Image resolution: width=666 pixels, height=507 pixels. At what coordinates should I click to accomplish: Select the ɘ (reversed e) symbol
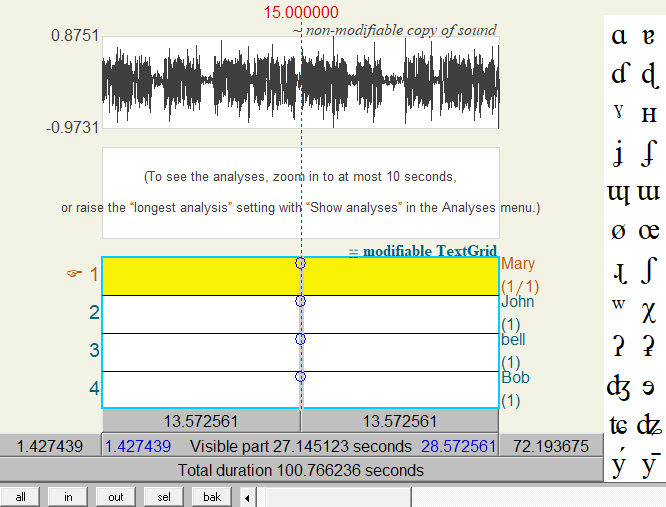pos(648,386)
